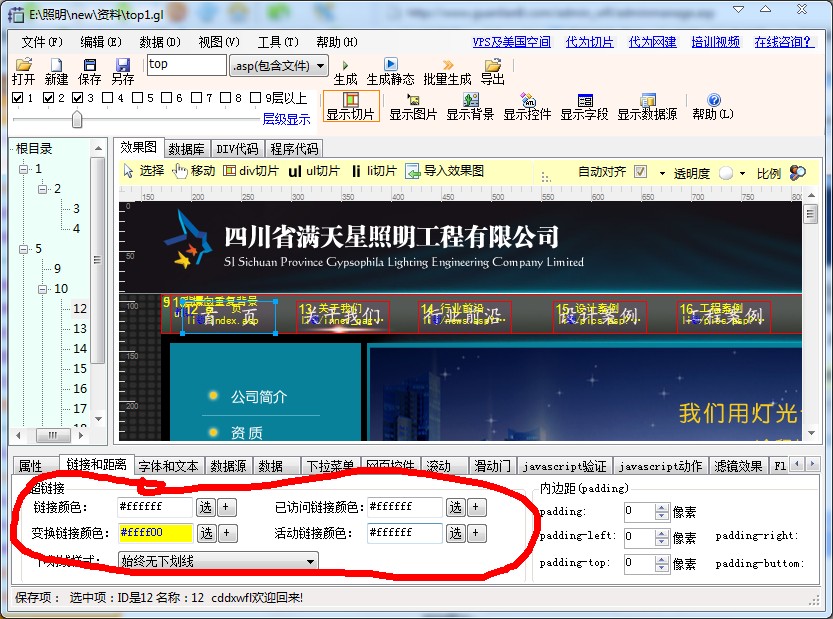This screenshot has width=833, height=619.
Task: Toggle the 显示字段 show fields icon
Action: (x=585, y=100)
